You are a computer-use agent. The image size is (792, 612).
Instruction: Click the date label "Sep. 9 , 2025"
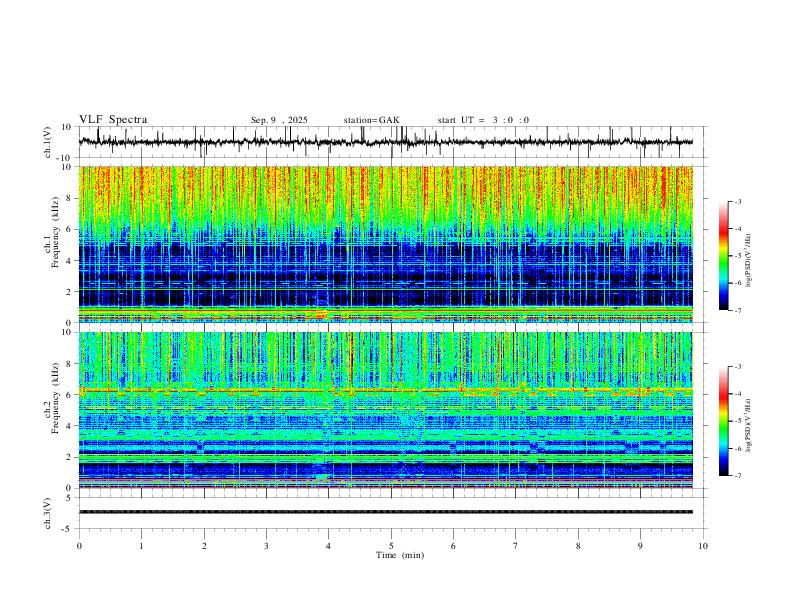click(x=279, y=120)
